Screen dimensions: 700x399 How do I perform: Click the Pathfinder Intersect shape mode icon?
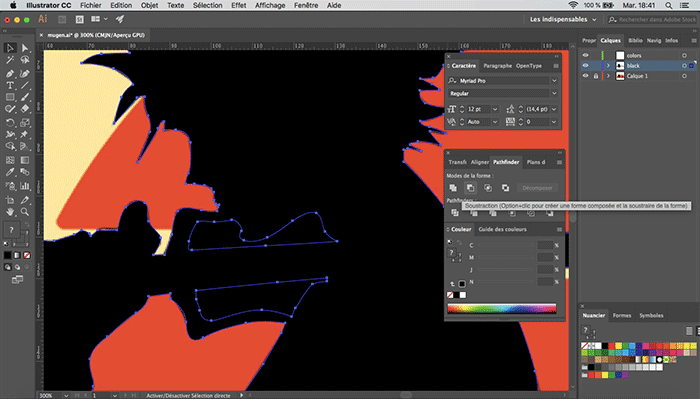(488, 188)
